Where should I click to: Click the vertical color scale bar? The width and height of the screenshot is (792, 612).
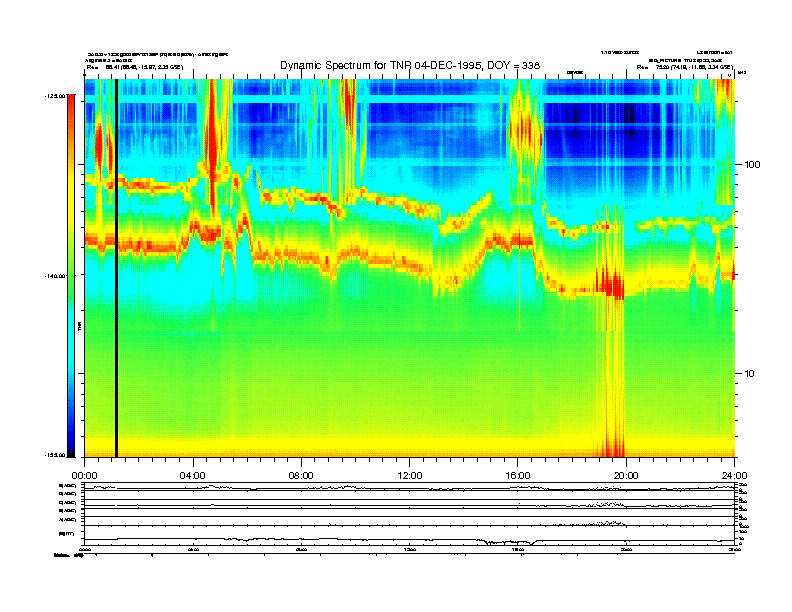(x=71, y=275)
